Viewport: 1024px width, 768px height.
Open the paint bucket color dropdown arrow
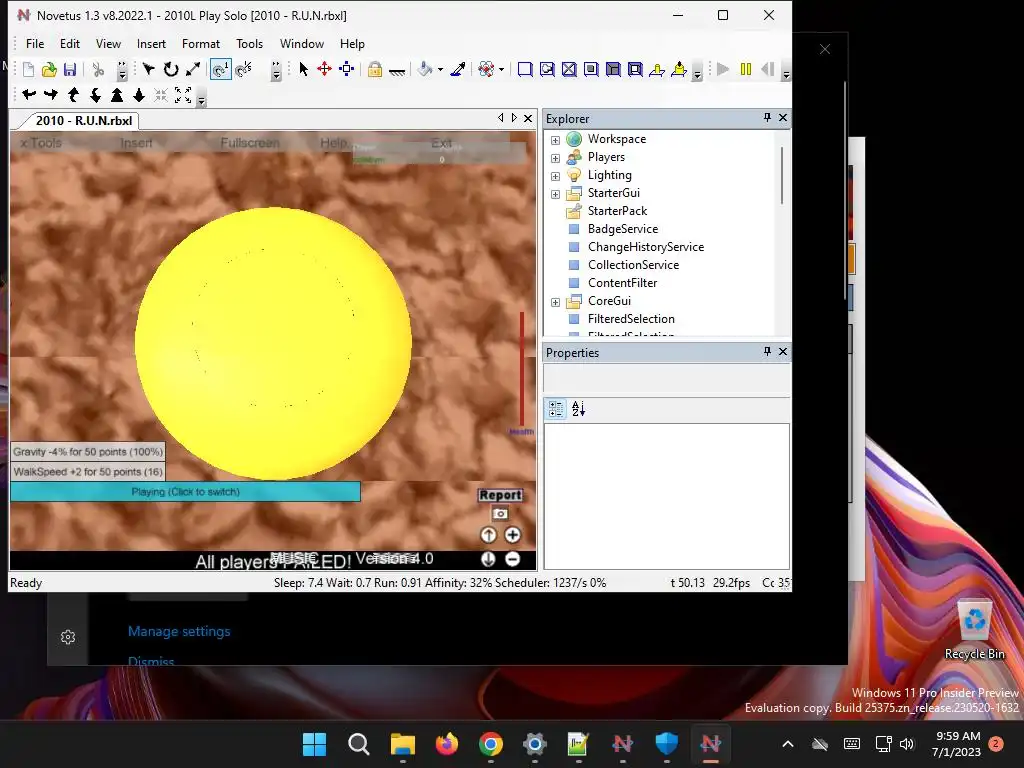click(x=440, y=69)
